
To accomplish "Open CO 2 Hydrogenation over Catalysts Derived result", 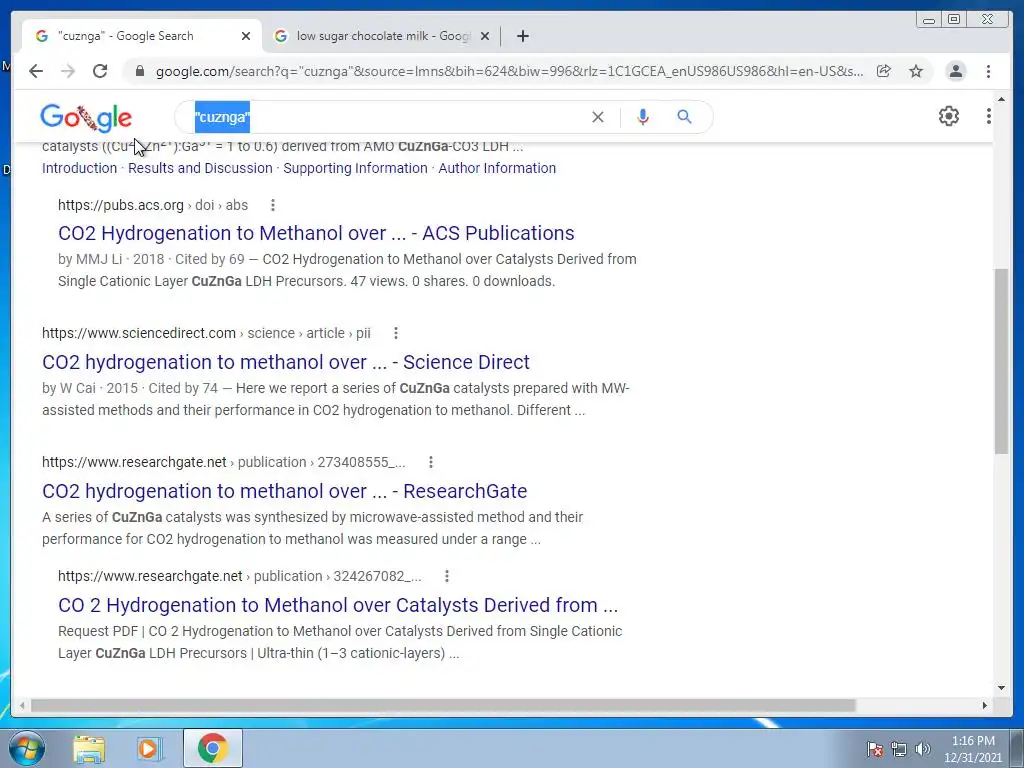I will [x=338, y=605].
